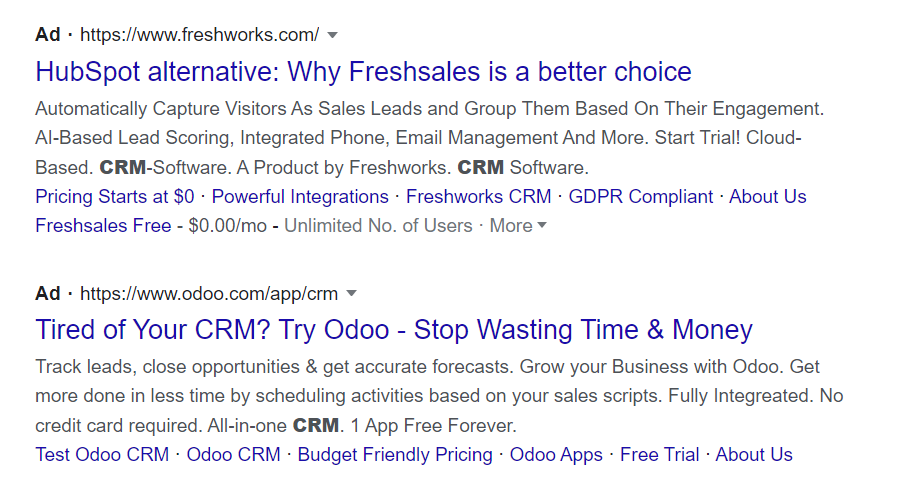Start Odoo Free Trial link

(x=659, y=455)
